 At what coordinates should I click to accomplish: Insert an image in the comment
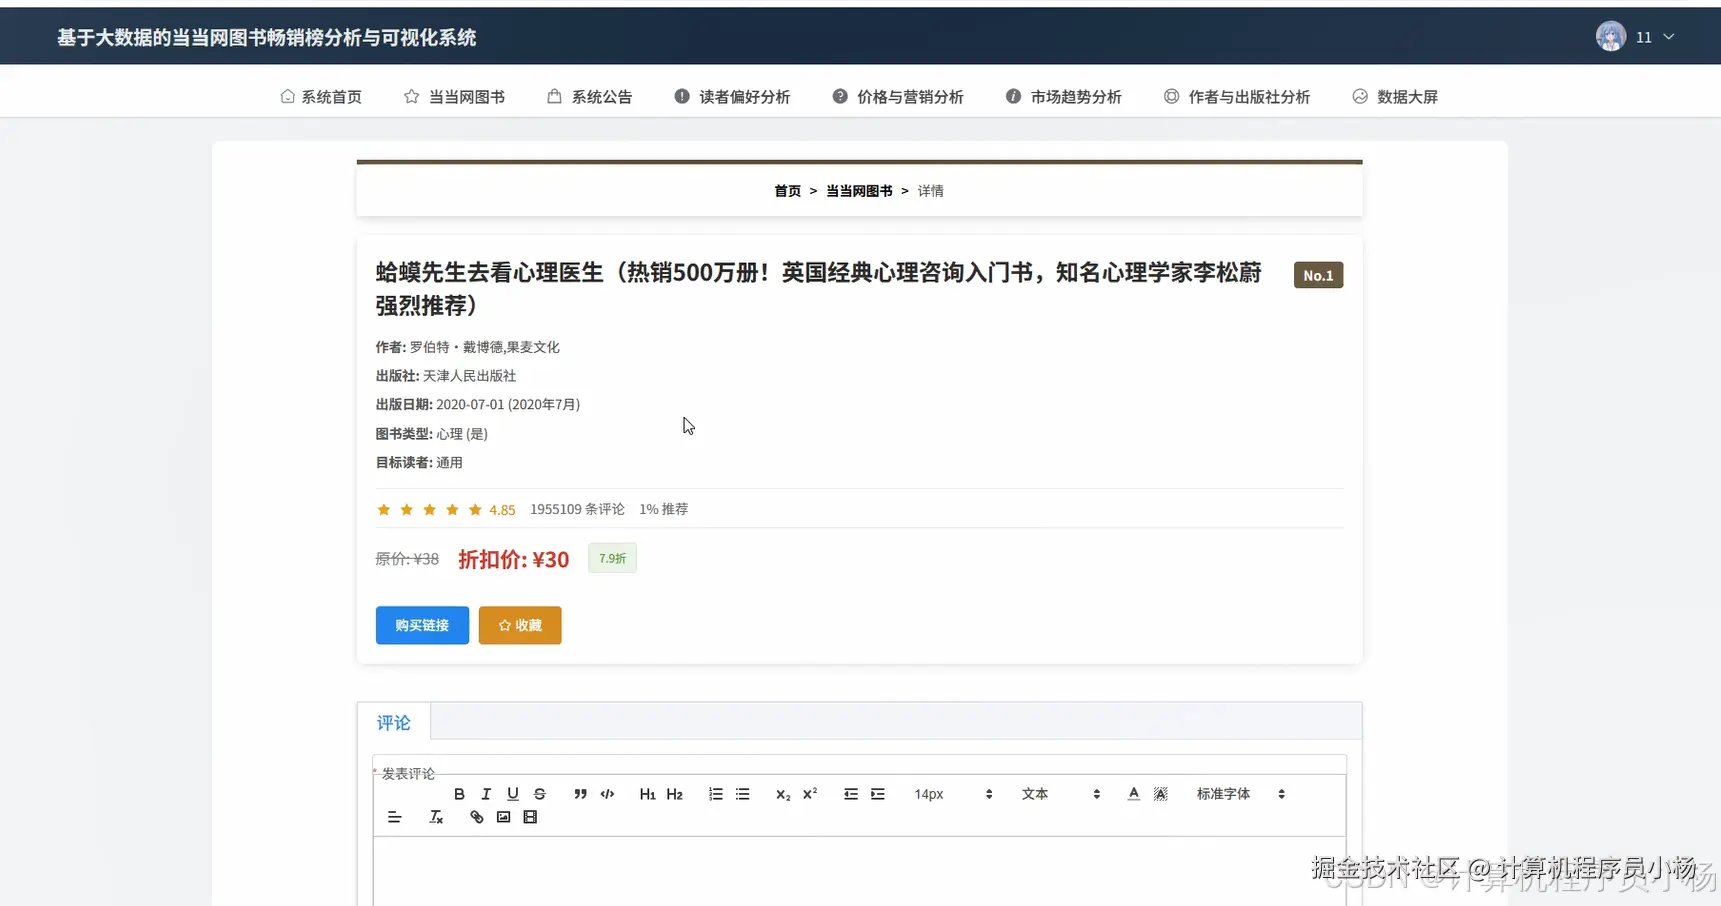click(503, 817)
